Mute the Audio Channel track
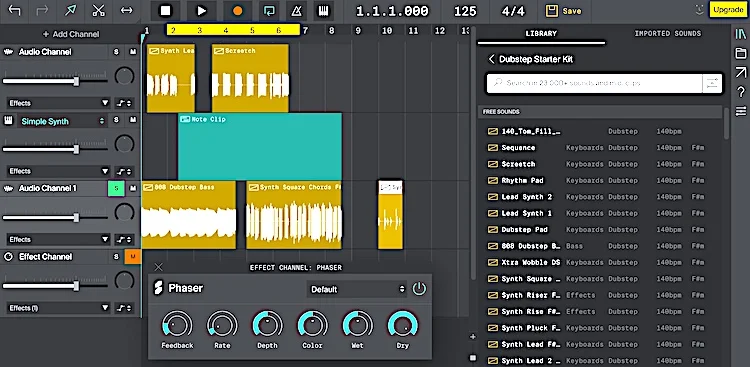Image resolution: width=750 pixels, height=367 pixels. 133,52
